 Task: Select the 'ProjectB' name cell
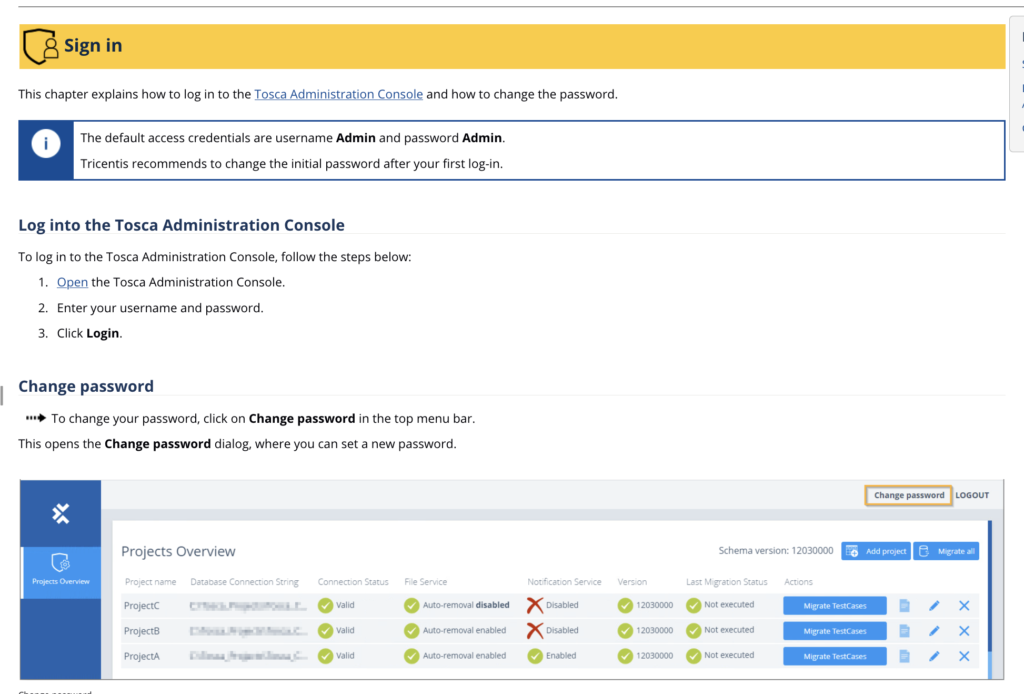point(142,631)
